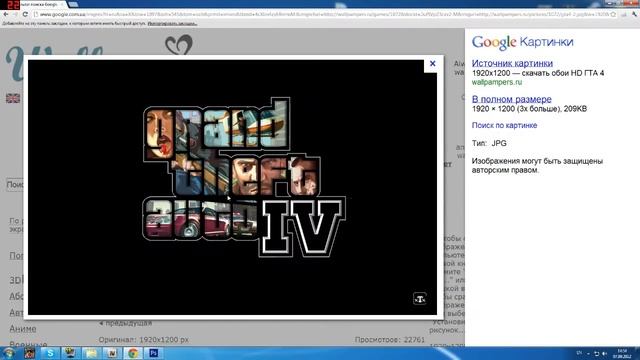Click the предыдущая link below the image
The height and width of the screenshot is (360, 640).
point(125,323)
